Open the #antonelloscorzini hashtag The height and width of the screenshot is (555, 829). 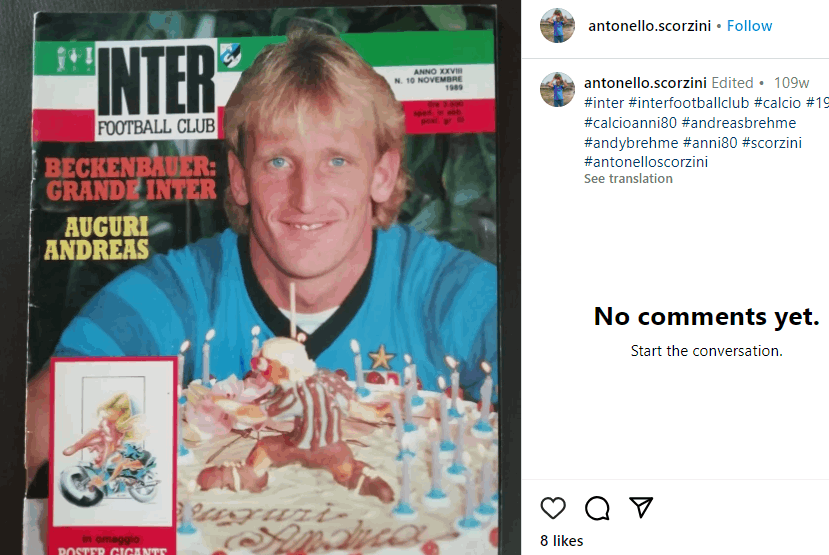pyautogui.click(x=646, y=162)
